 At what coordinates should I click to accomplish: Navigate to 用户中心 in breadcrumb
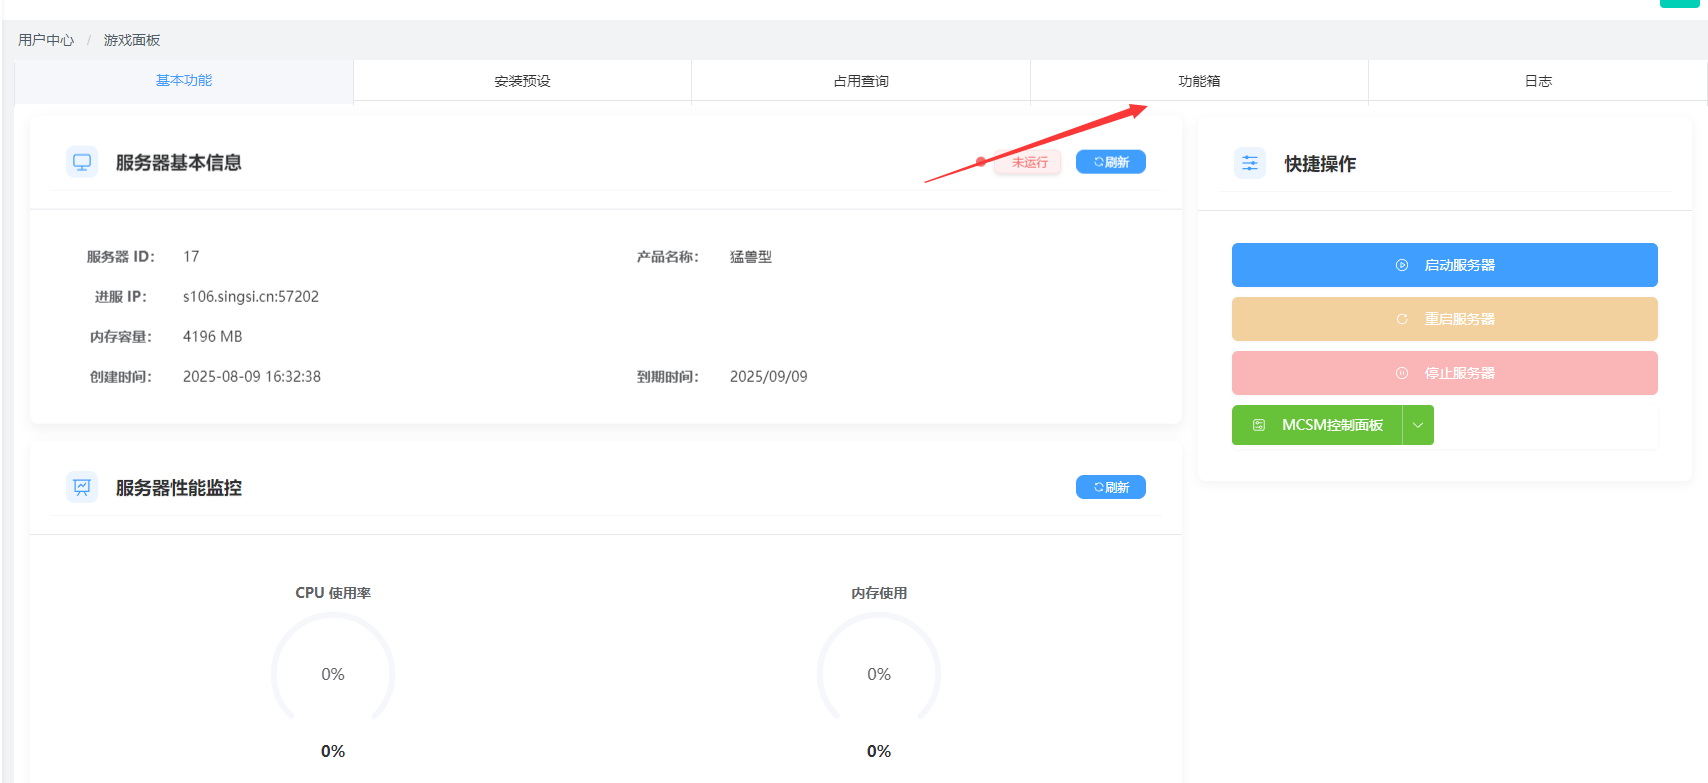[x=46, y=40]
